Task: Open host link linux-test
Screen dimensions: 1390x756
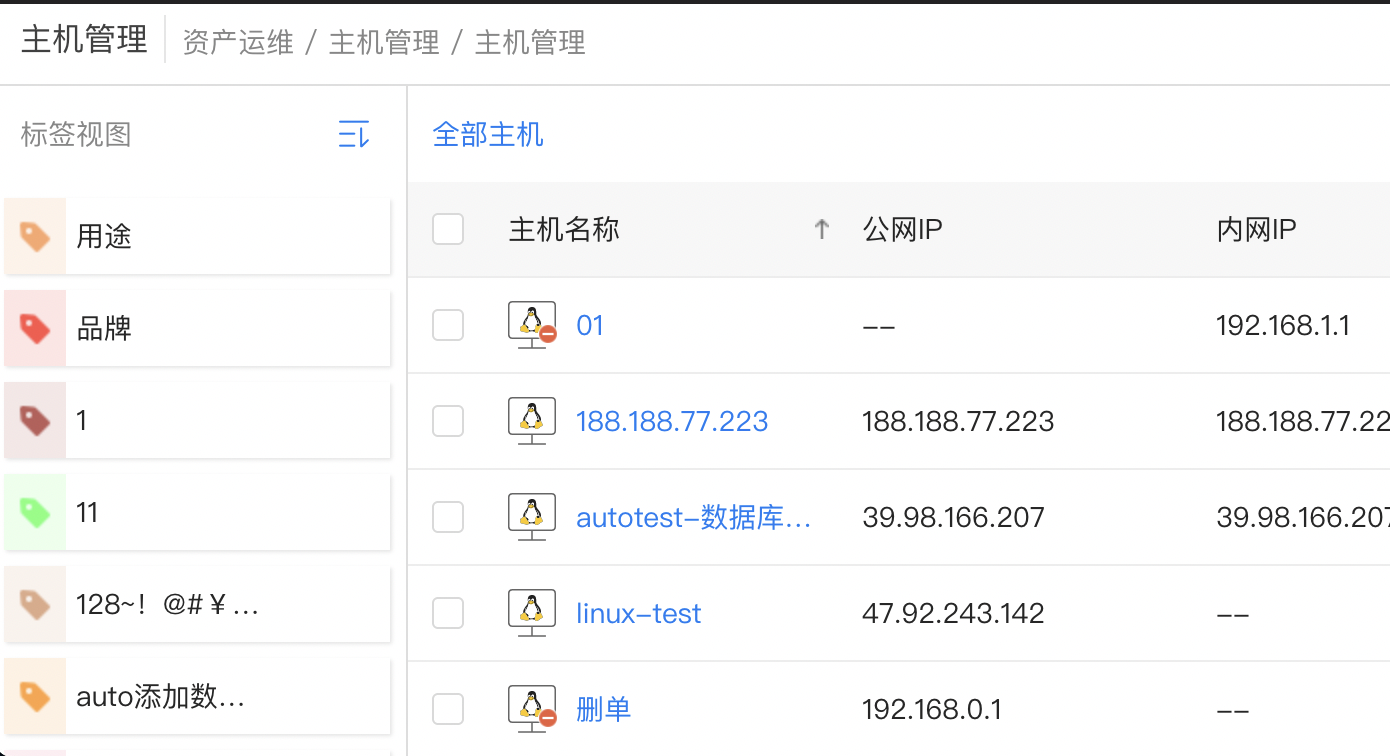Action: coord(639,613)
